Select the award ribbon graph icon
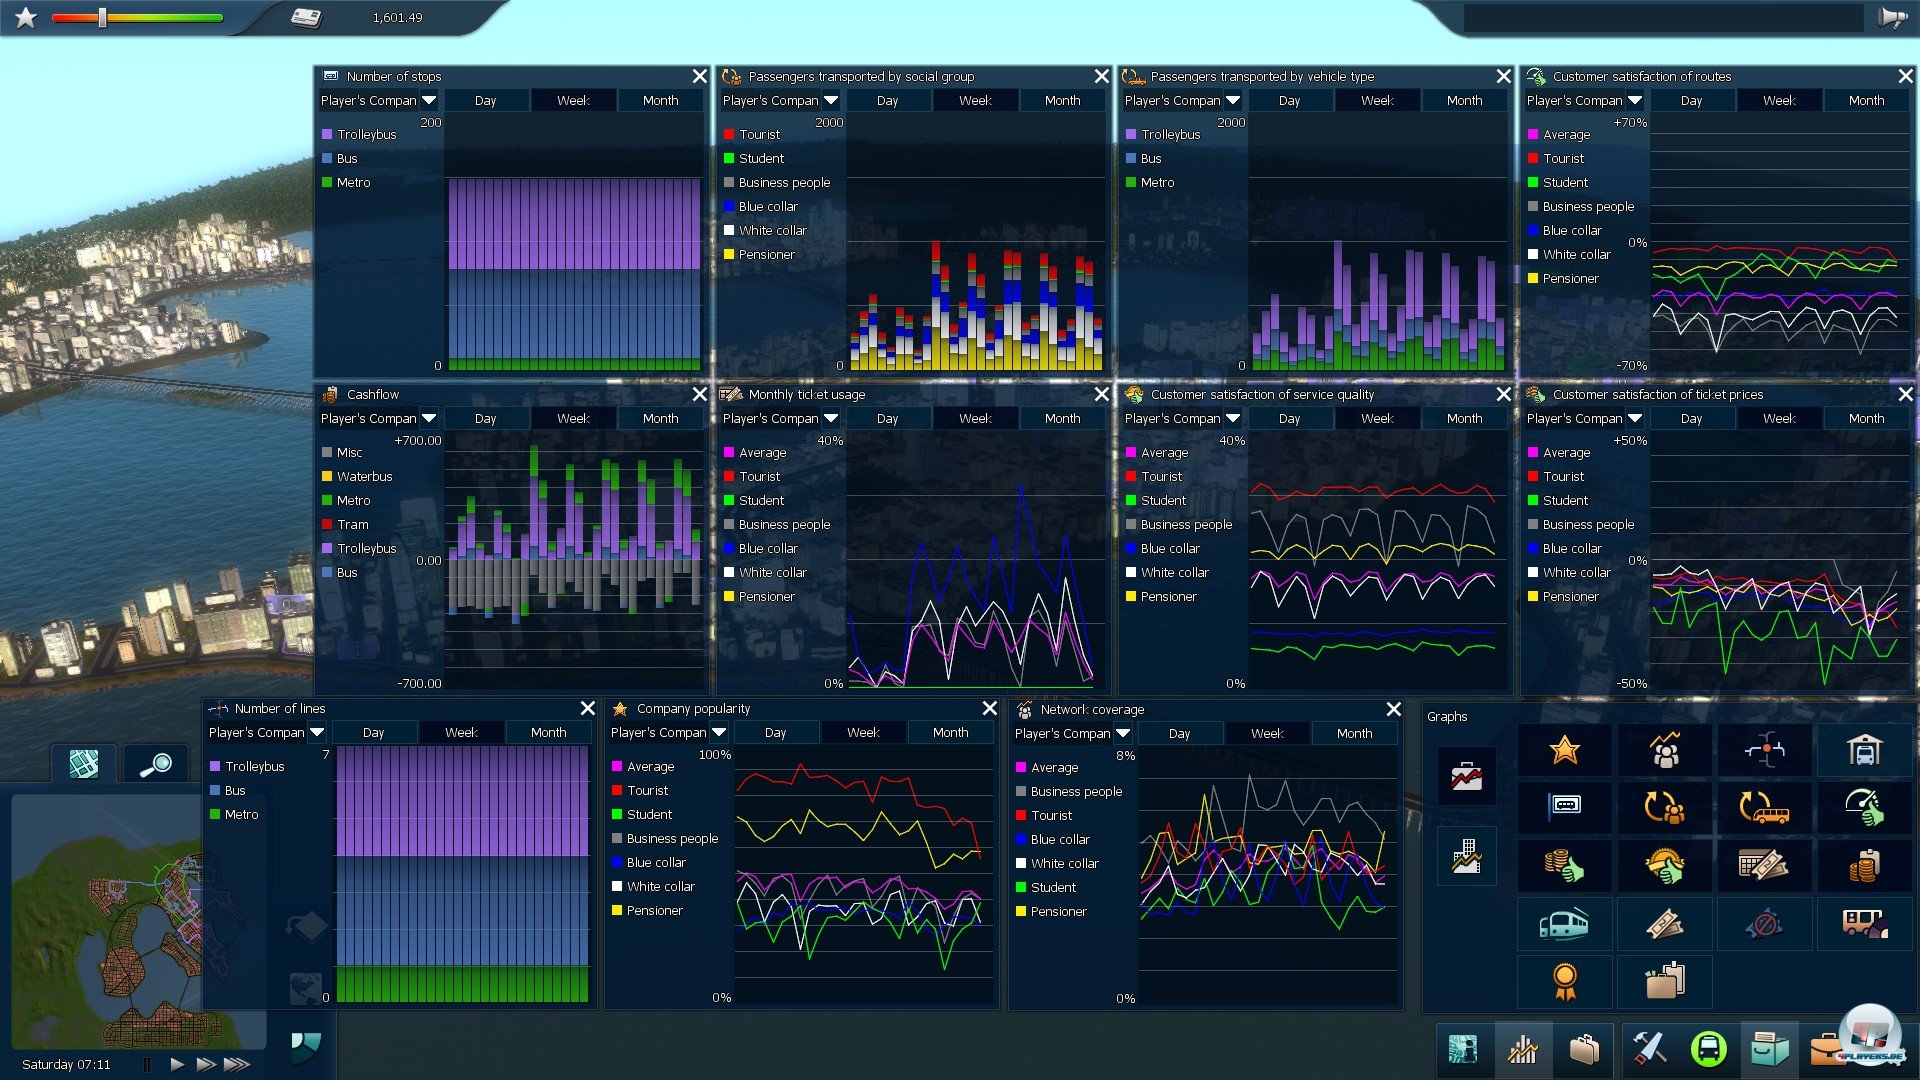Screen dimensions: 1920x1080 pyautogui.click(x=1564, y=981)
